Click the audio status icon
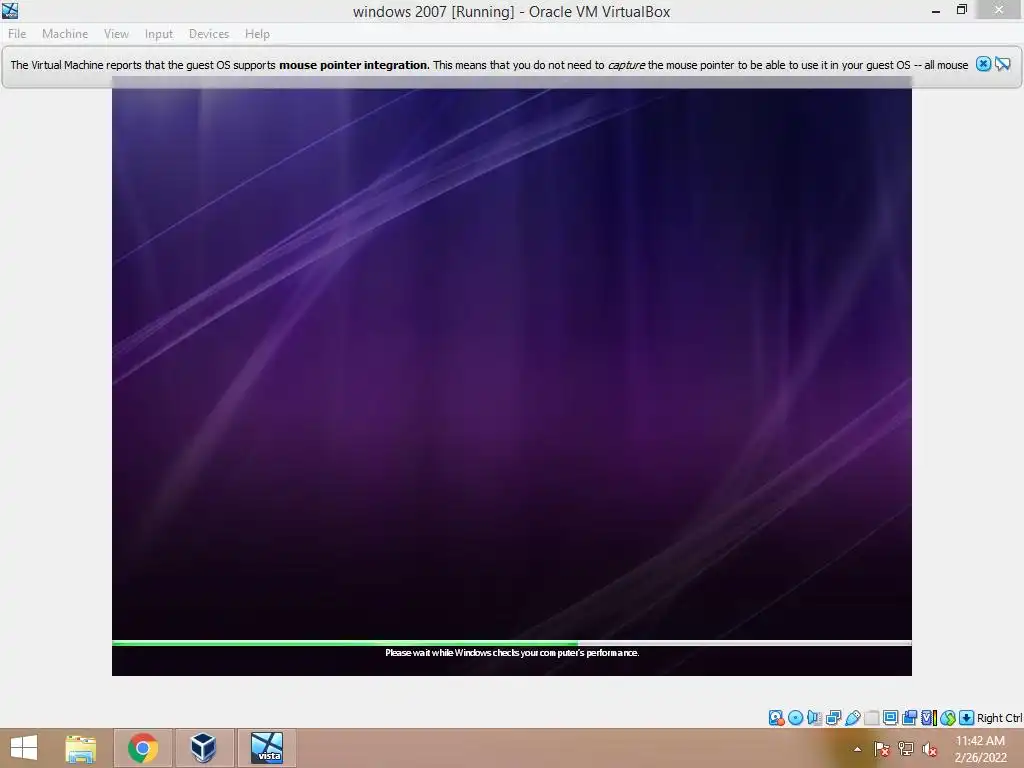The width and height of the screenshot is (1024, 768). (814, 718)
